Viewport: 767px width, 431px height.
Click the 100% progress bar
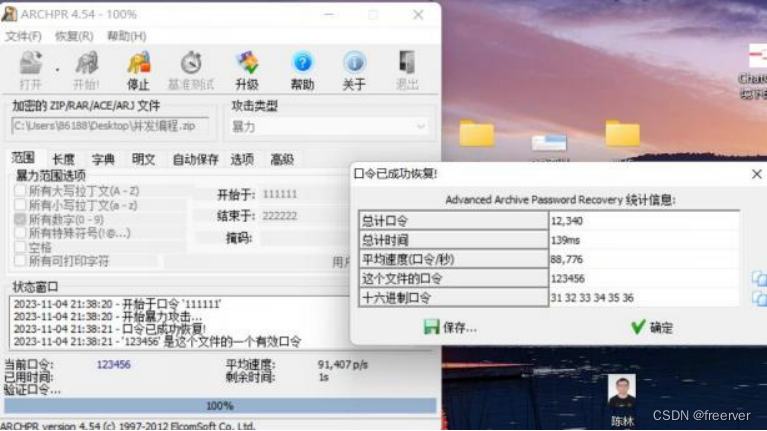tap(220, 406)
